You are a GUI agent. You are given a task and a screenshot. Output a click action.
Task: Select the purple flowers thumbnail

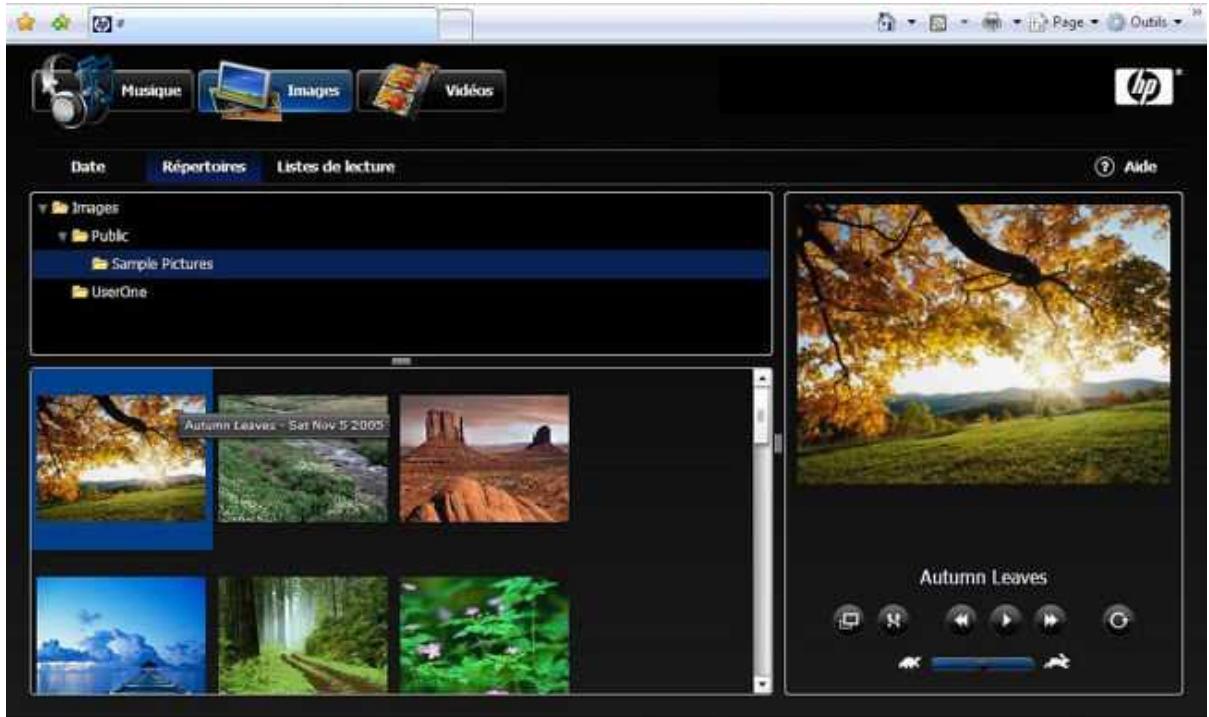(x=484, y=635)
